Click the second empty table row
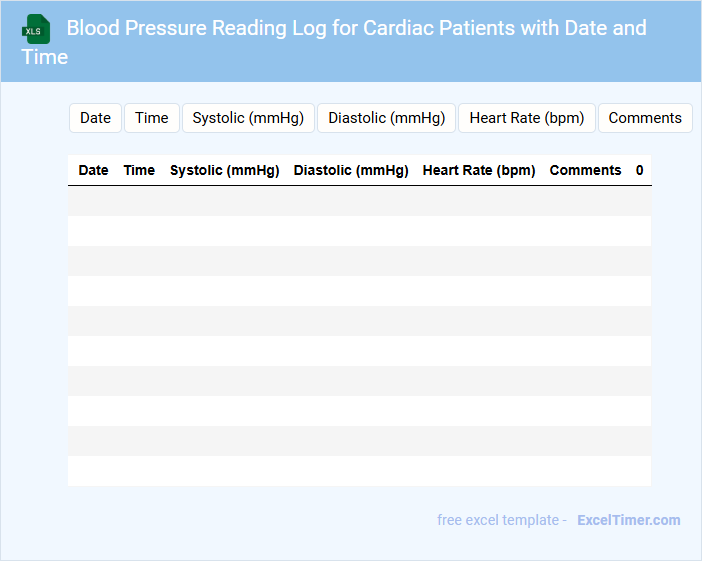Viewport: 702px width, 561px height. click(359, 231)
